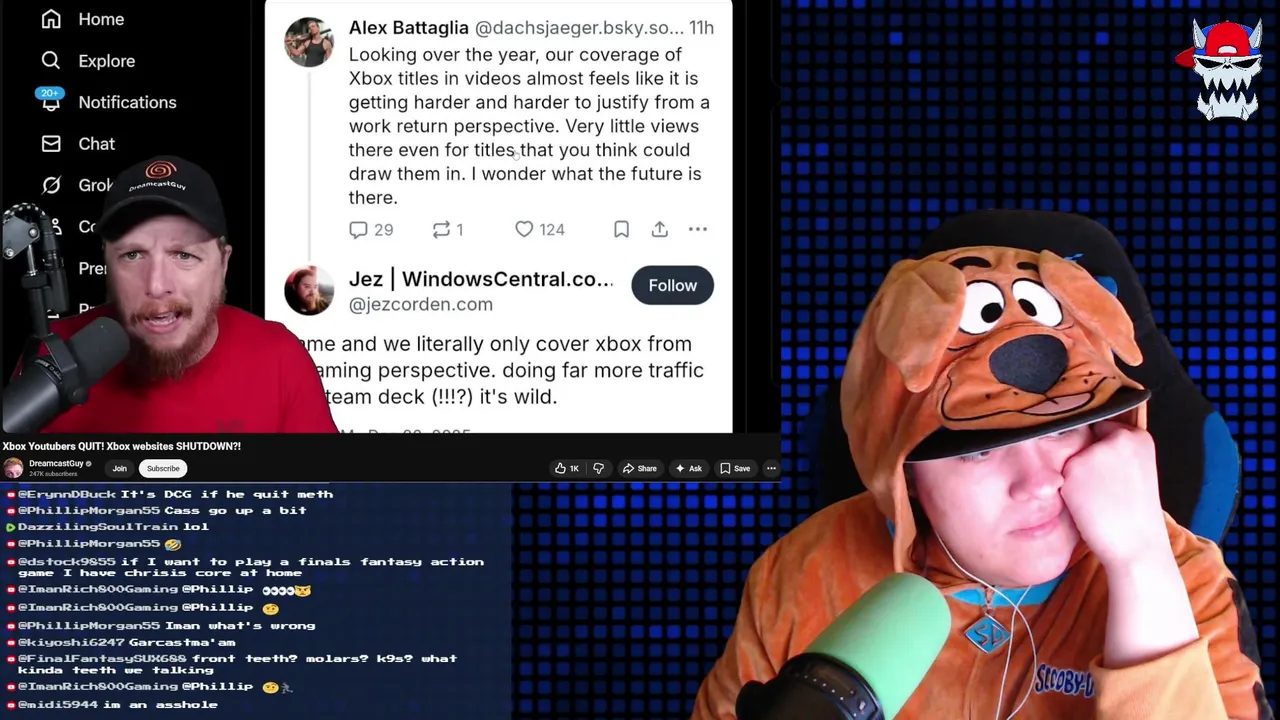The width and height of the screenshot is (1280, 720).
Task: Open three-dot menu on Alex's post
Action: coord(698,230)
